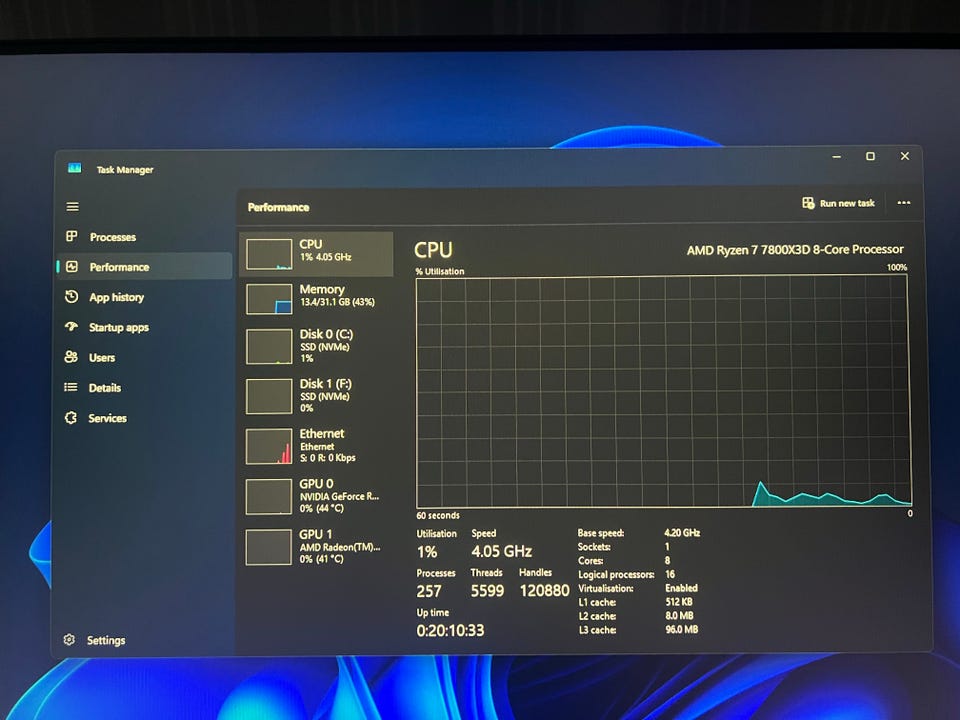Click the Up time value 0:20:10:33

coord(450,631)
